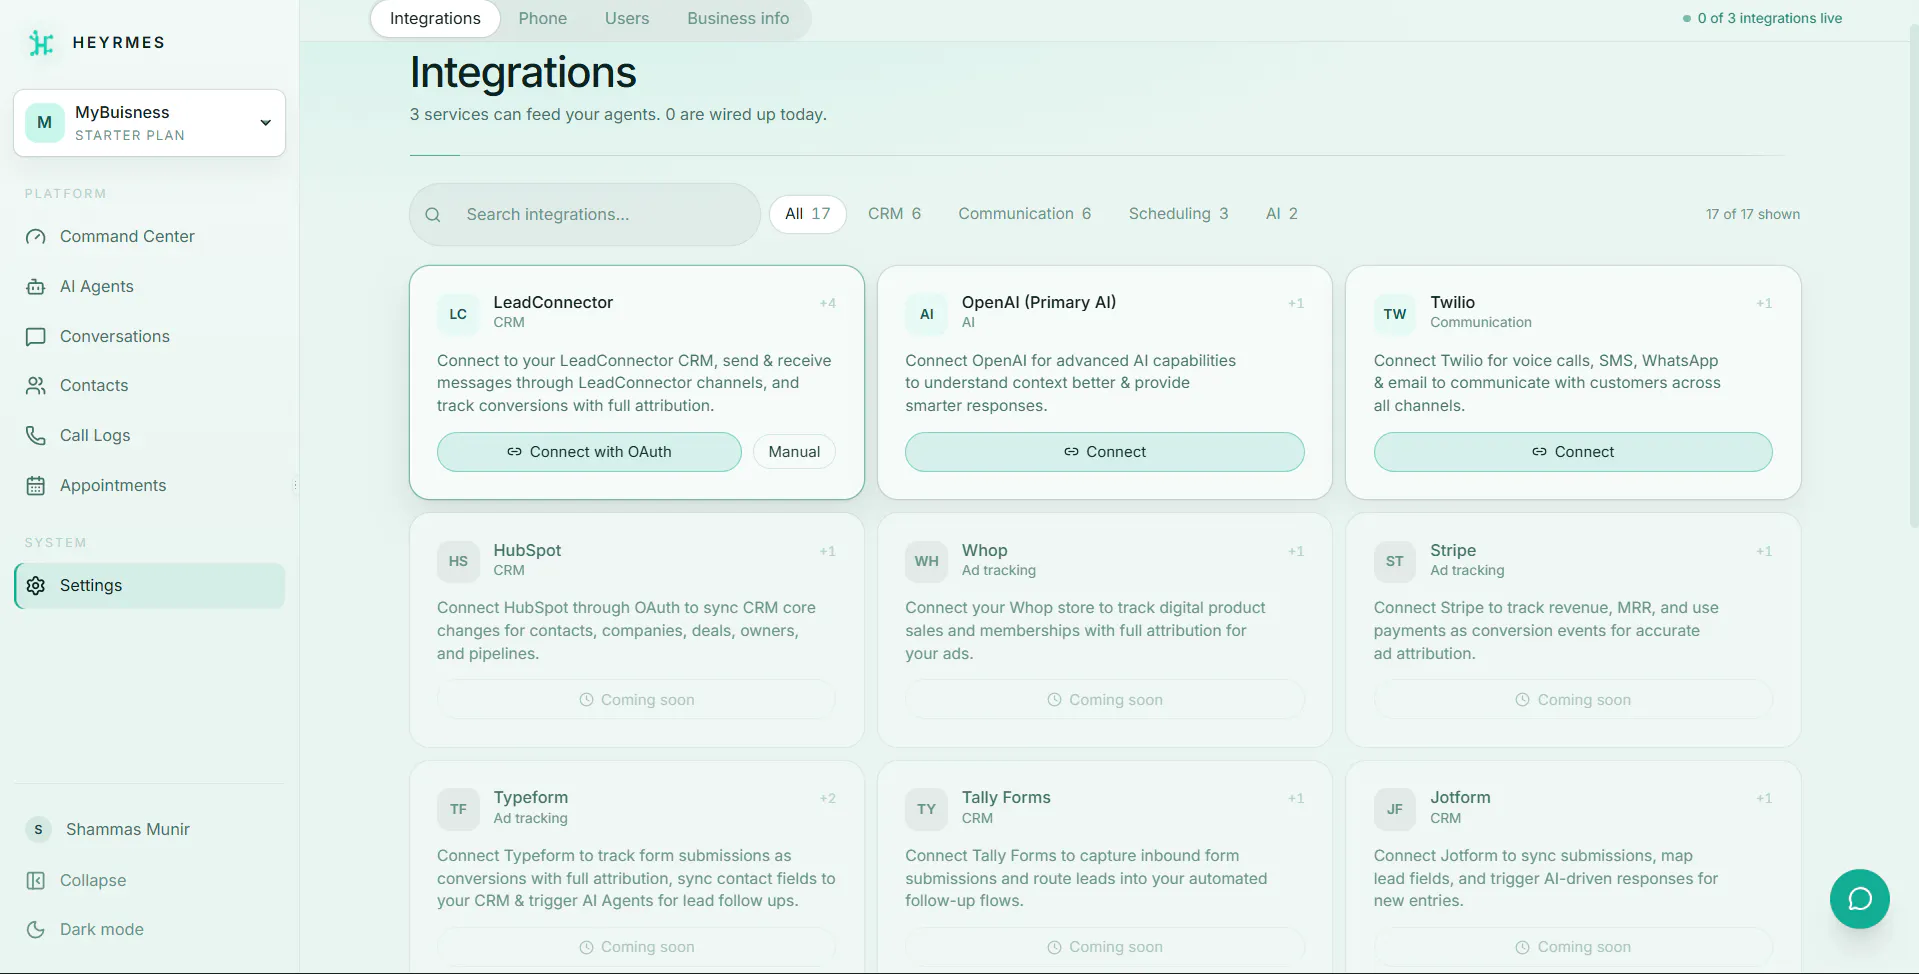Screen dimensions: 1919x974
Task: Click the LC LeadConnector badge
Action: click(458, 314)
